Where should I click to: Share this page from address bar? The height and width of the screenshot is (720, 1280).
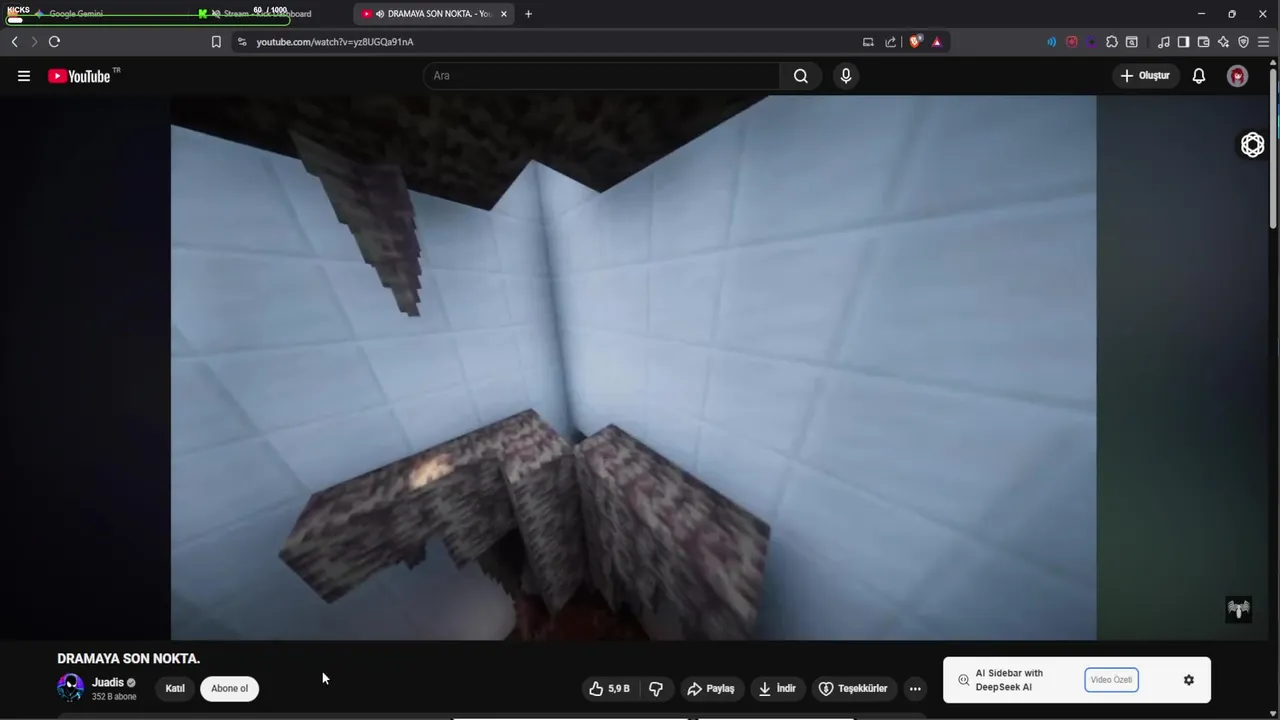(x=891, y=42)
